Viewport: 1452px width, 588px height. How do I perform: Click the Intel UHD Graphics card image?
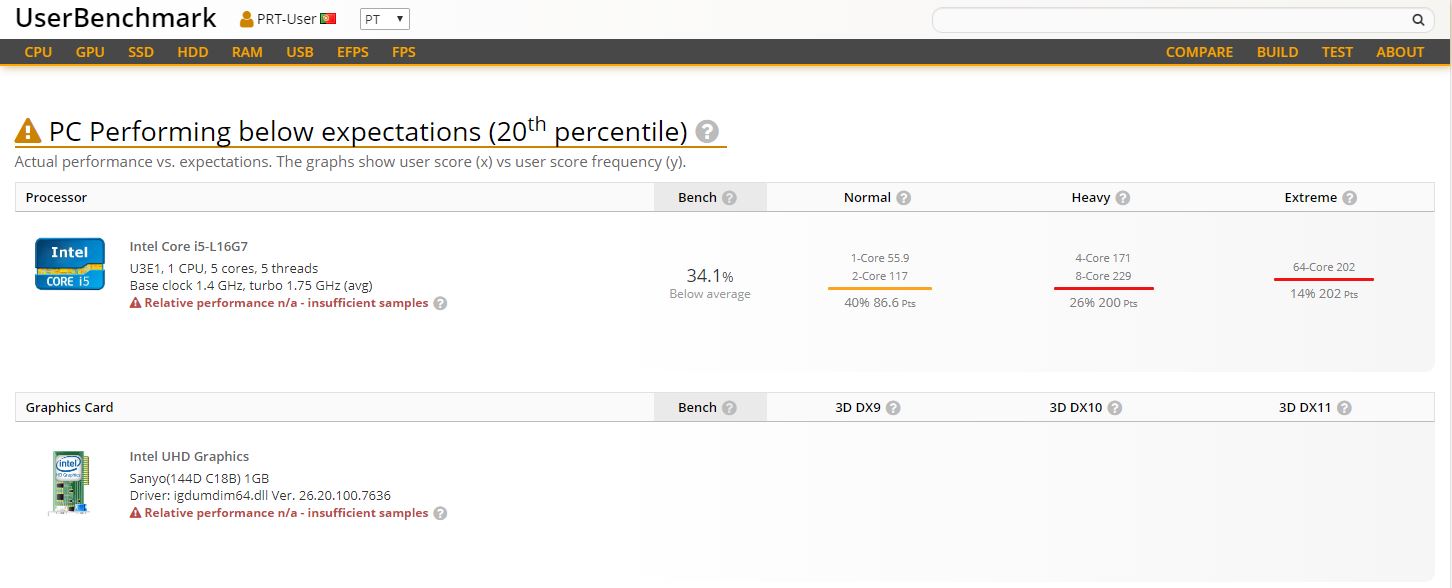click(69, 483)
